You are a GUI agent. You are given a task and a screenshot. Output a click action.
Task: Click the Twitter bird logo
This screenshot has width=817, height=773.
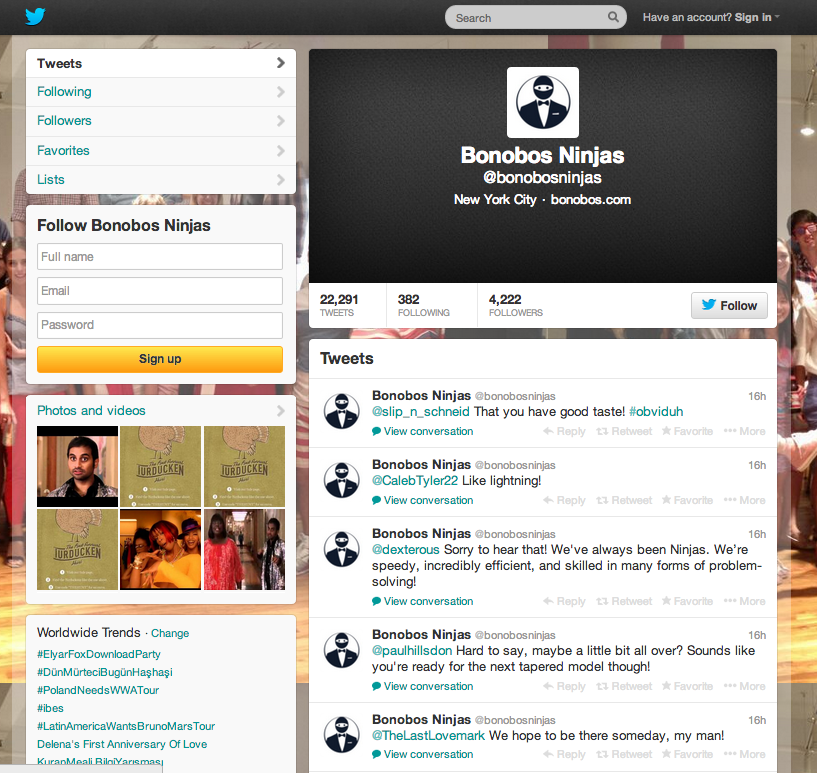(x=35, y=17)
